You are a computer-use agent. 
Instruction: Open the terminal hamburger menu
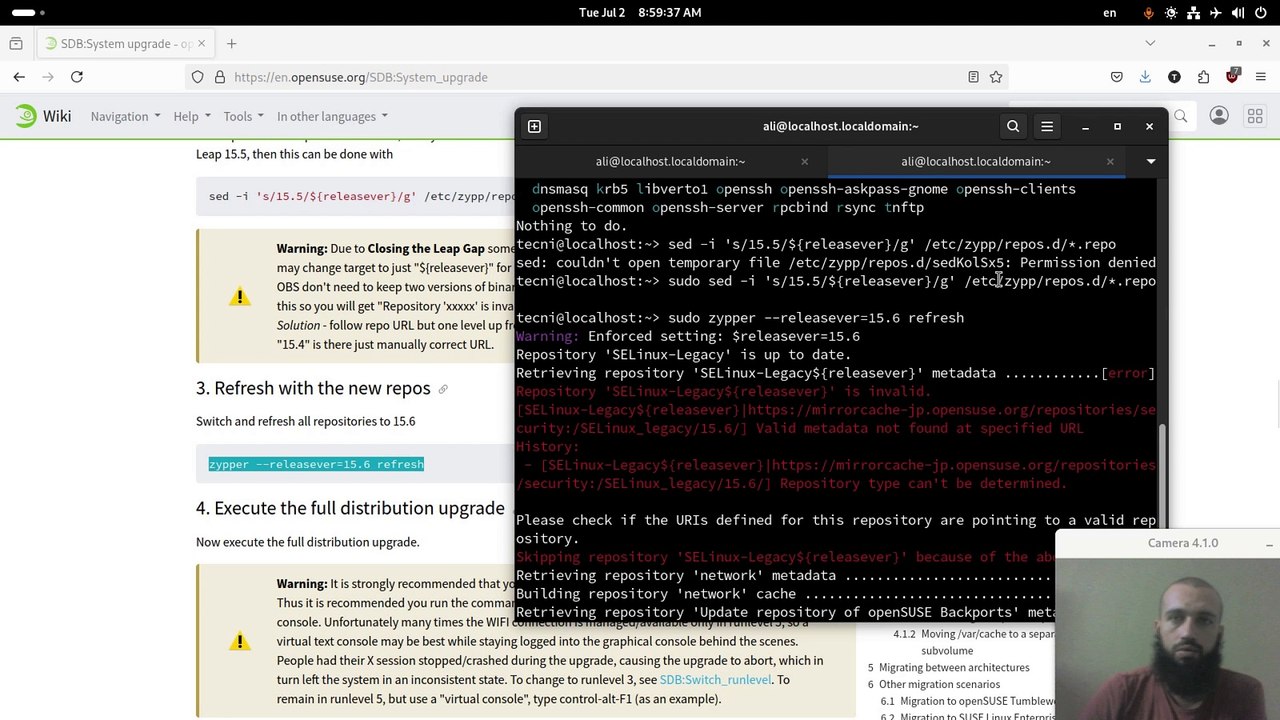pyautogui.click(x=1047, y=126)
